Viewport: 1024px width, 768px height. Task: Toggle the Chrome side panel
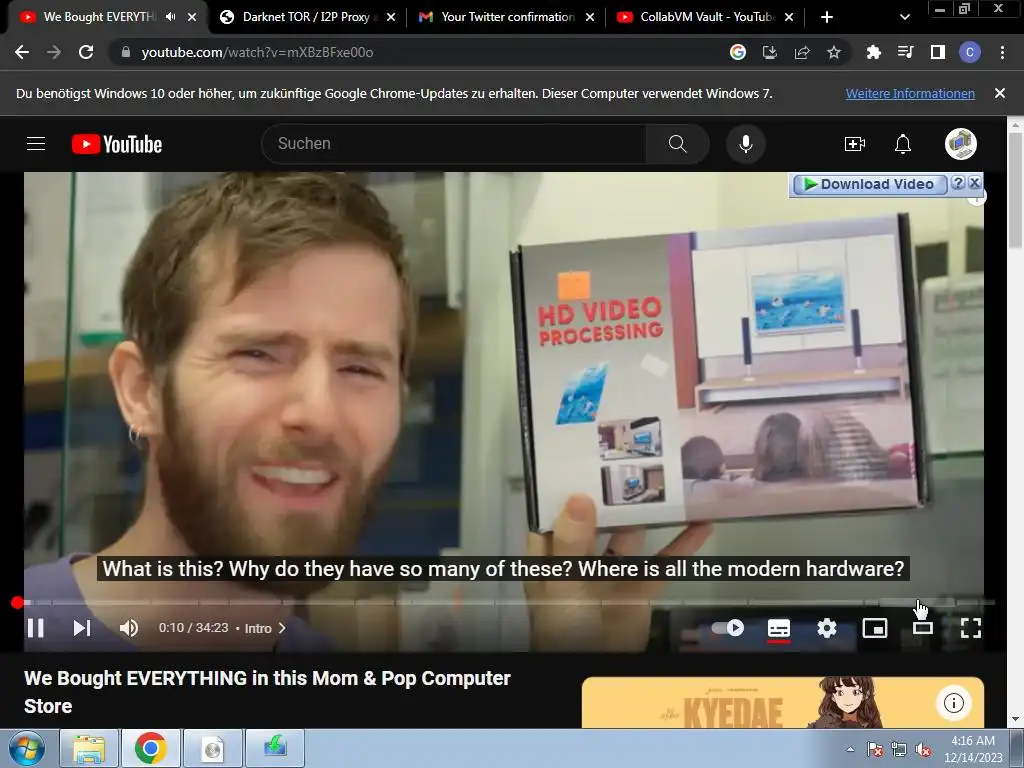[x=938, y=52]
